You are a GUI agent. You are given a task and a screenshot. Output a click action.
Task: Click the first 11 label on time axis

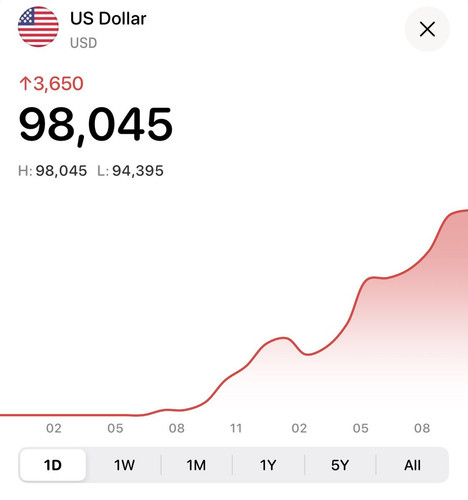[236, 428]
